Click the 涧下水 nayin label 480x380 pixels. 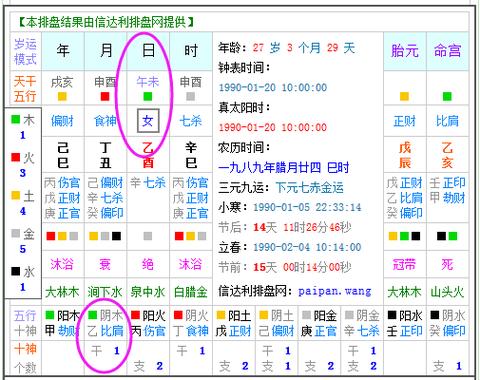point(105,292)
